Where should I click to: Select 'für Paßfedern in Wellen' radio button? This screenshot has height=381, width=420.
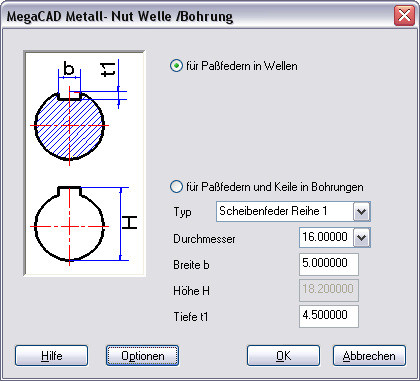(x=176, y=66)
